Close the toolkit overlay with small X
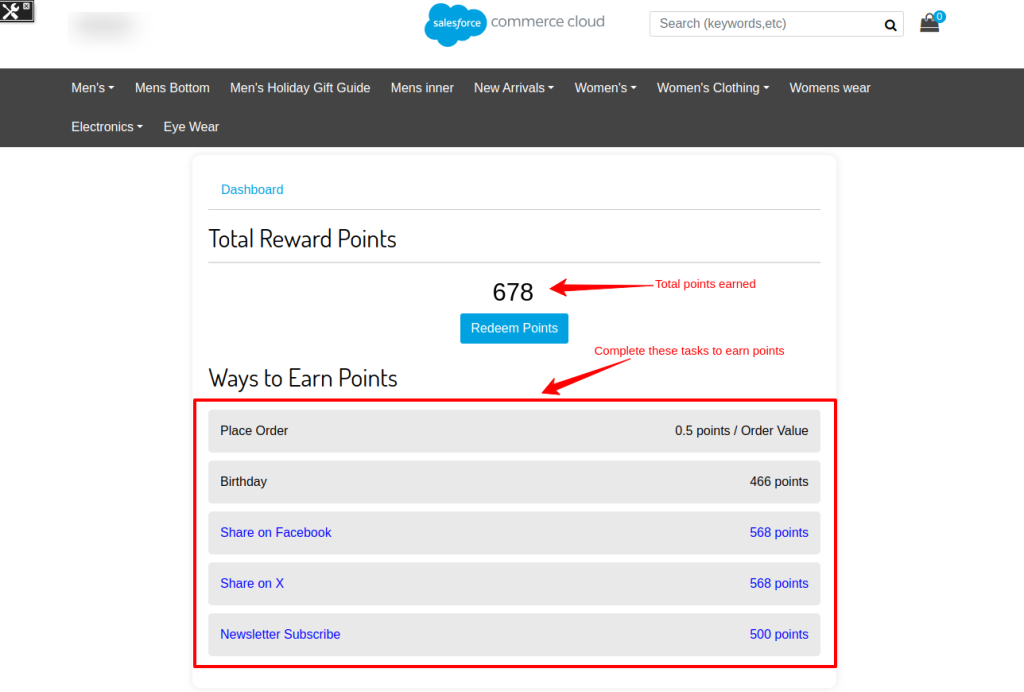 (27, 6)
